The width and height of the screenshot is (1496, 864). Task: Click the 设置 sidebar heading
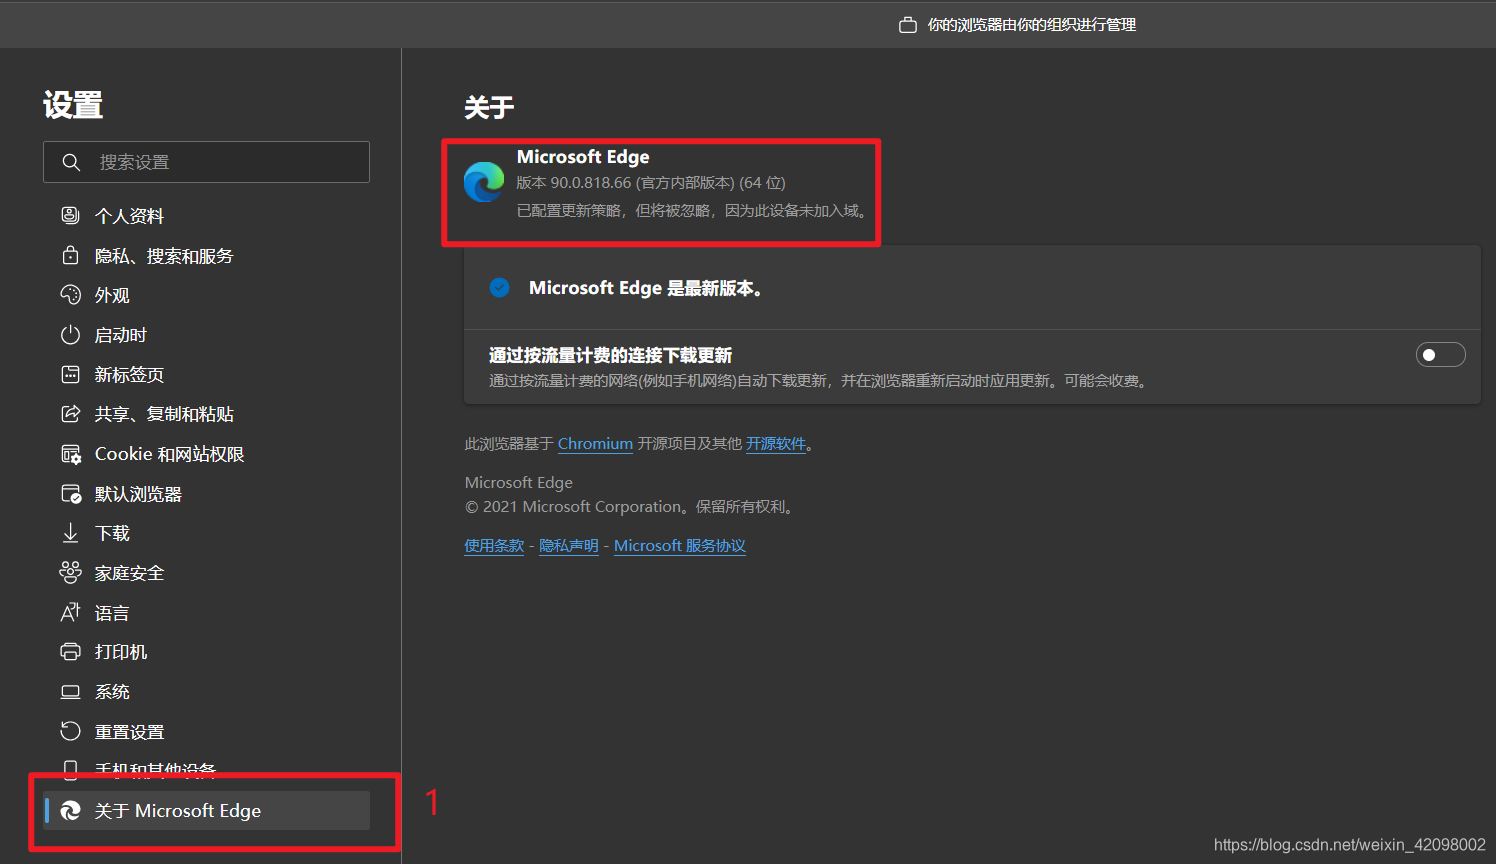click(73, 105)
